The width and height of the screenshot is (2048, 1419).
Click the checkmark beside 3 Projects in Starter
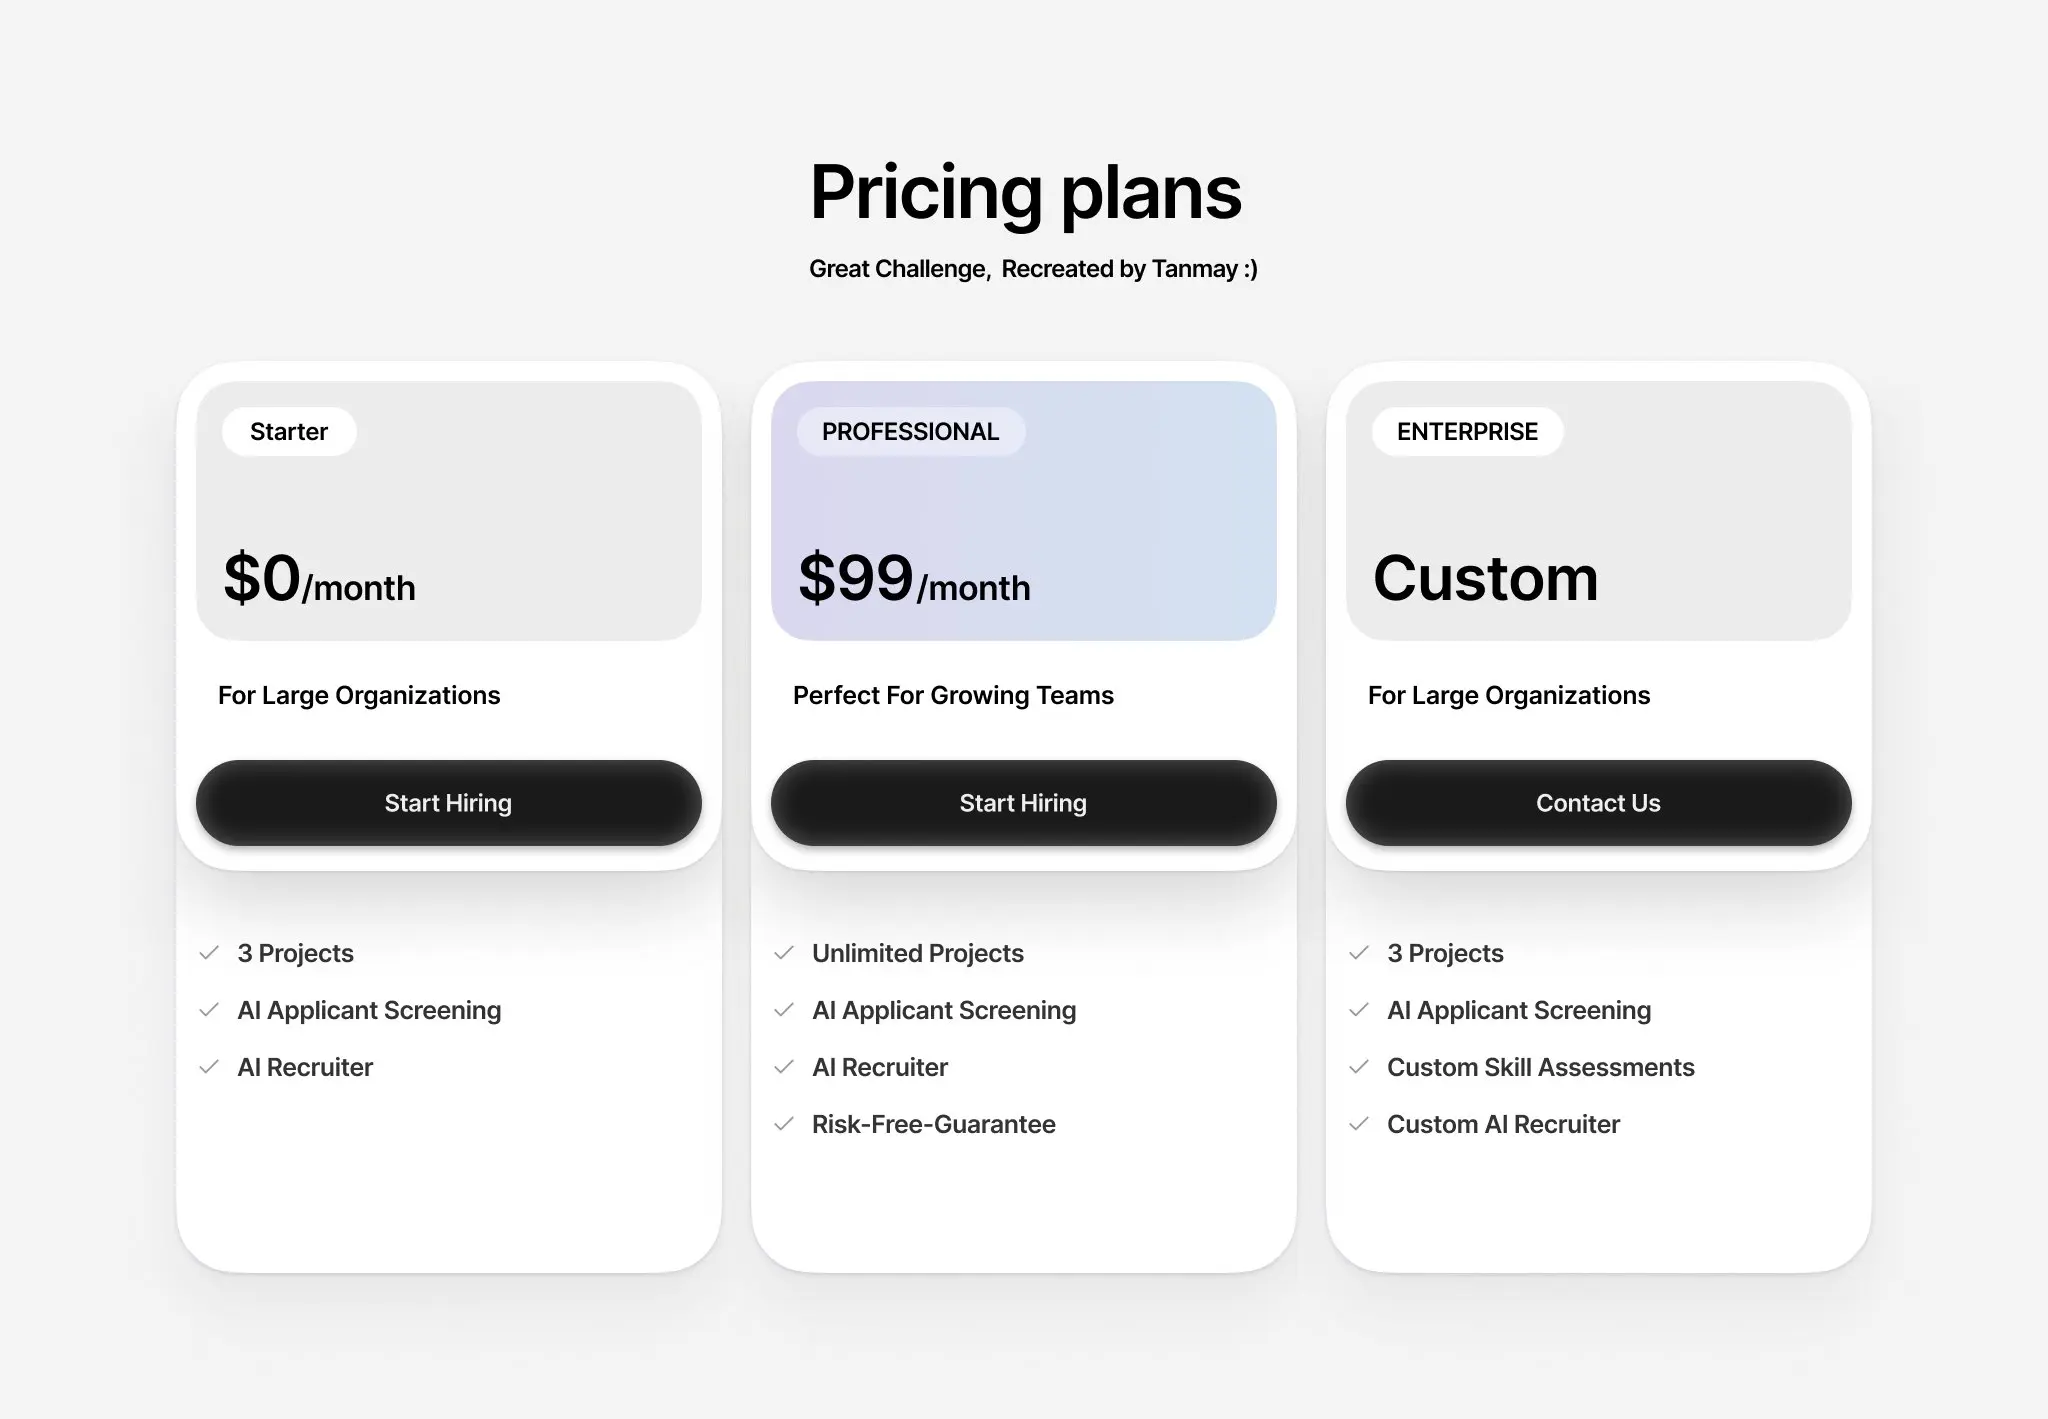211,953
